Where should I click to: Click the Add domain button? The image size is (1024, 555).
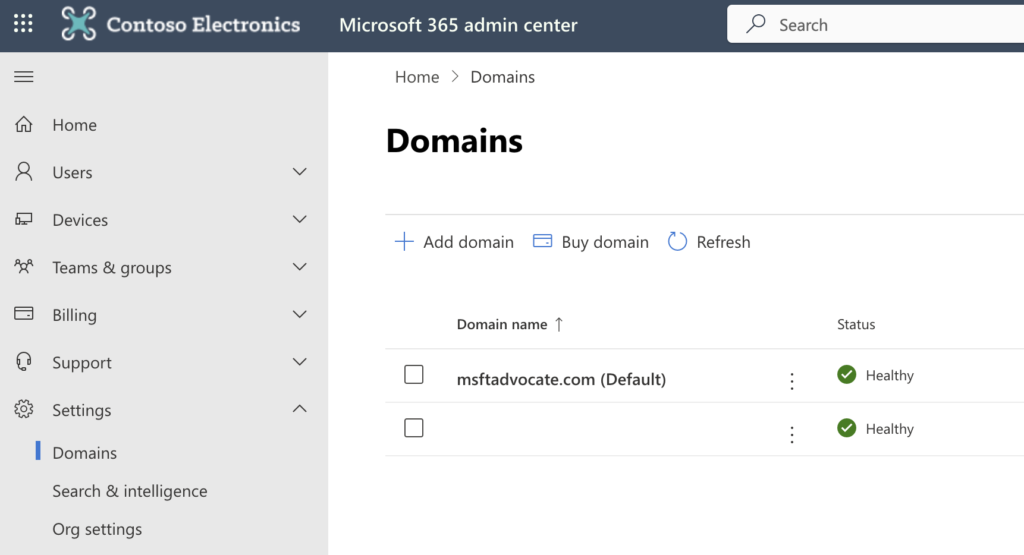click(x=454, y=242)
